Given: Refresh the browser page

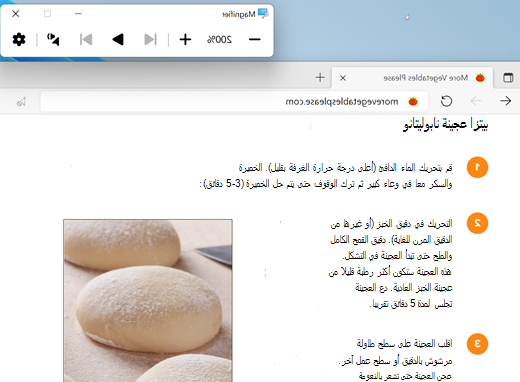Looking at the screenshot, I should [446, 101].
